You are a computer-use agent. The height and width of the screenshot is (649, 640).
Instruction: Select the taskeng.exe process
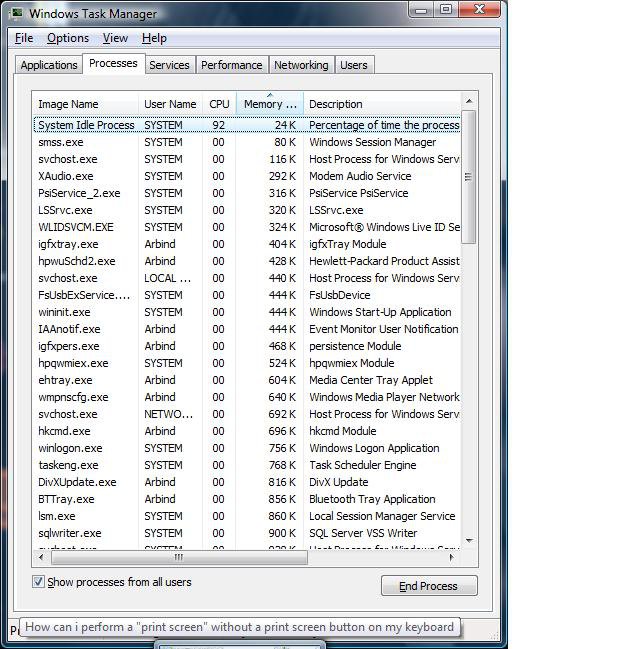tap(247, 464)
